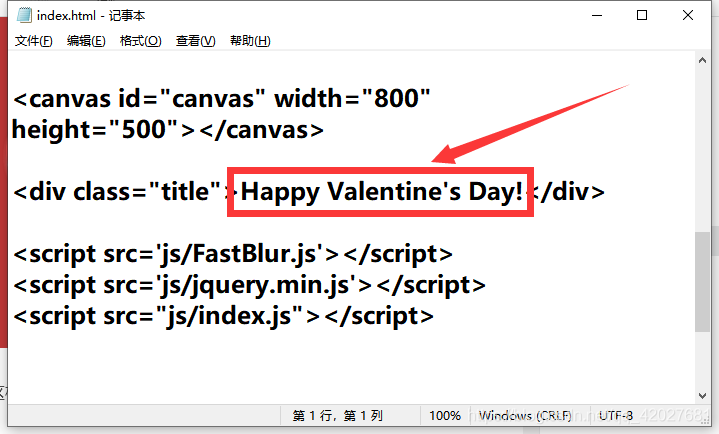
Task: Open the 文件(F) File menu
Action: click(33, 41)
